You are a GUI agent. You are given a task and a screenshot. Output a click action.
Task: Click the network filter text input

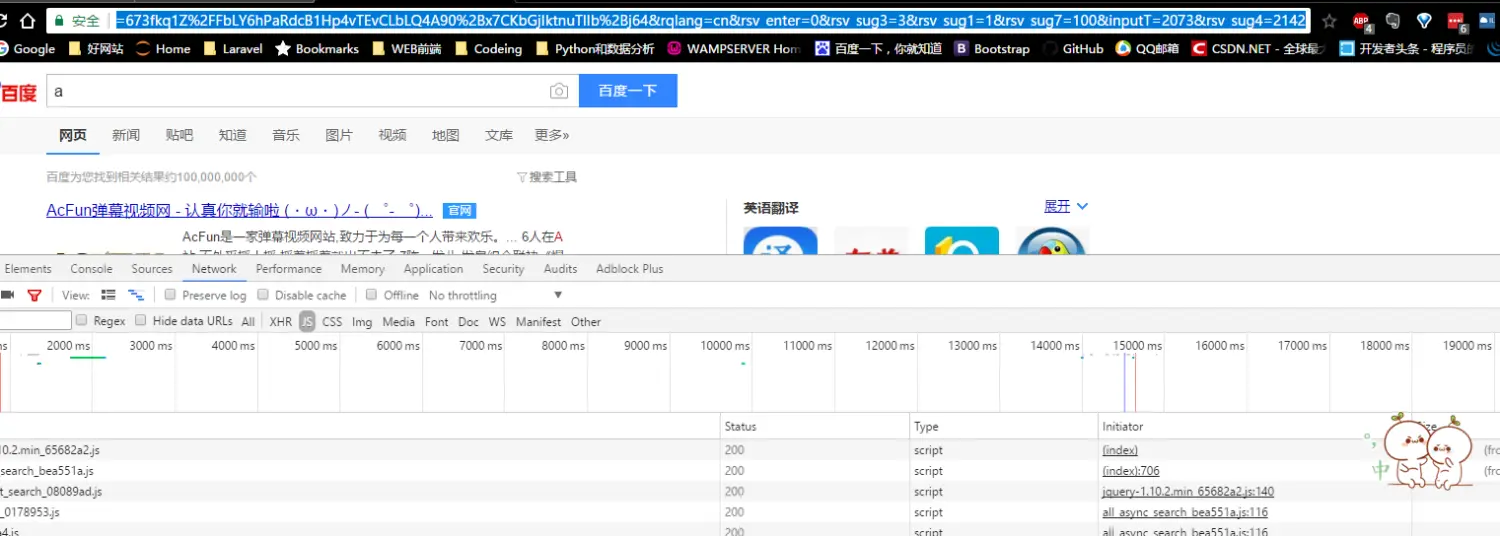click(36, 321)
